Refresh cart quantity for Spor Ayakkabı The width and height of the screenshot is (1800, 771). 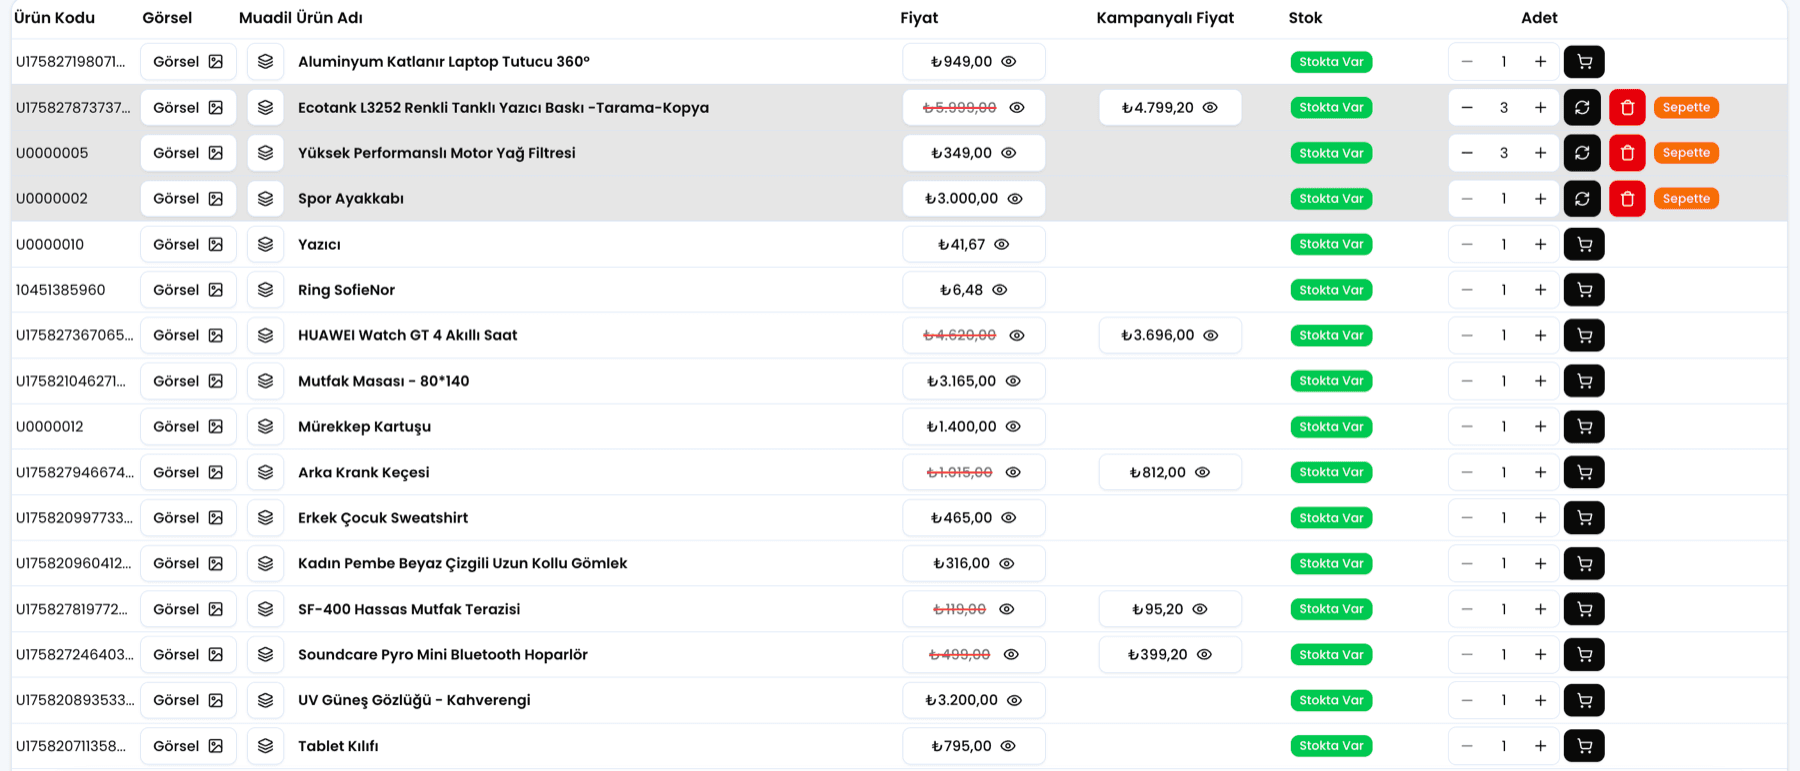(1582, 199)
